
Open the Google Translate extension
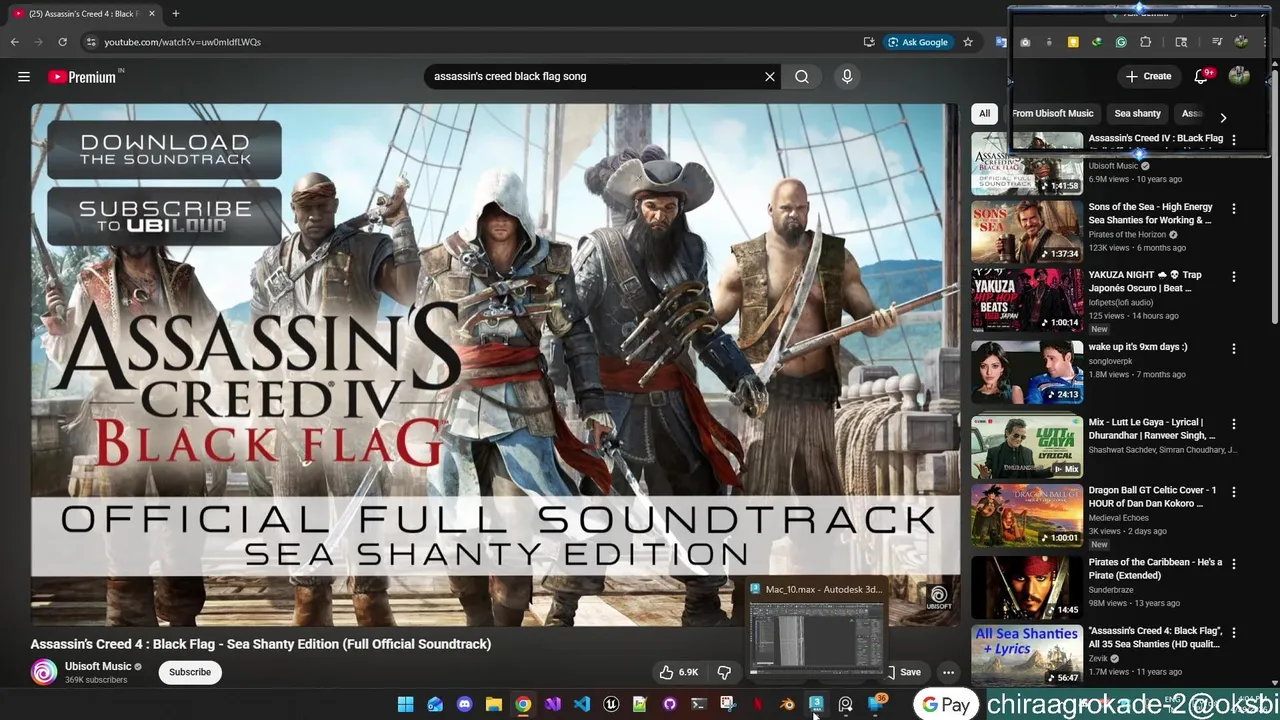point(1001,42)
